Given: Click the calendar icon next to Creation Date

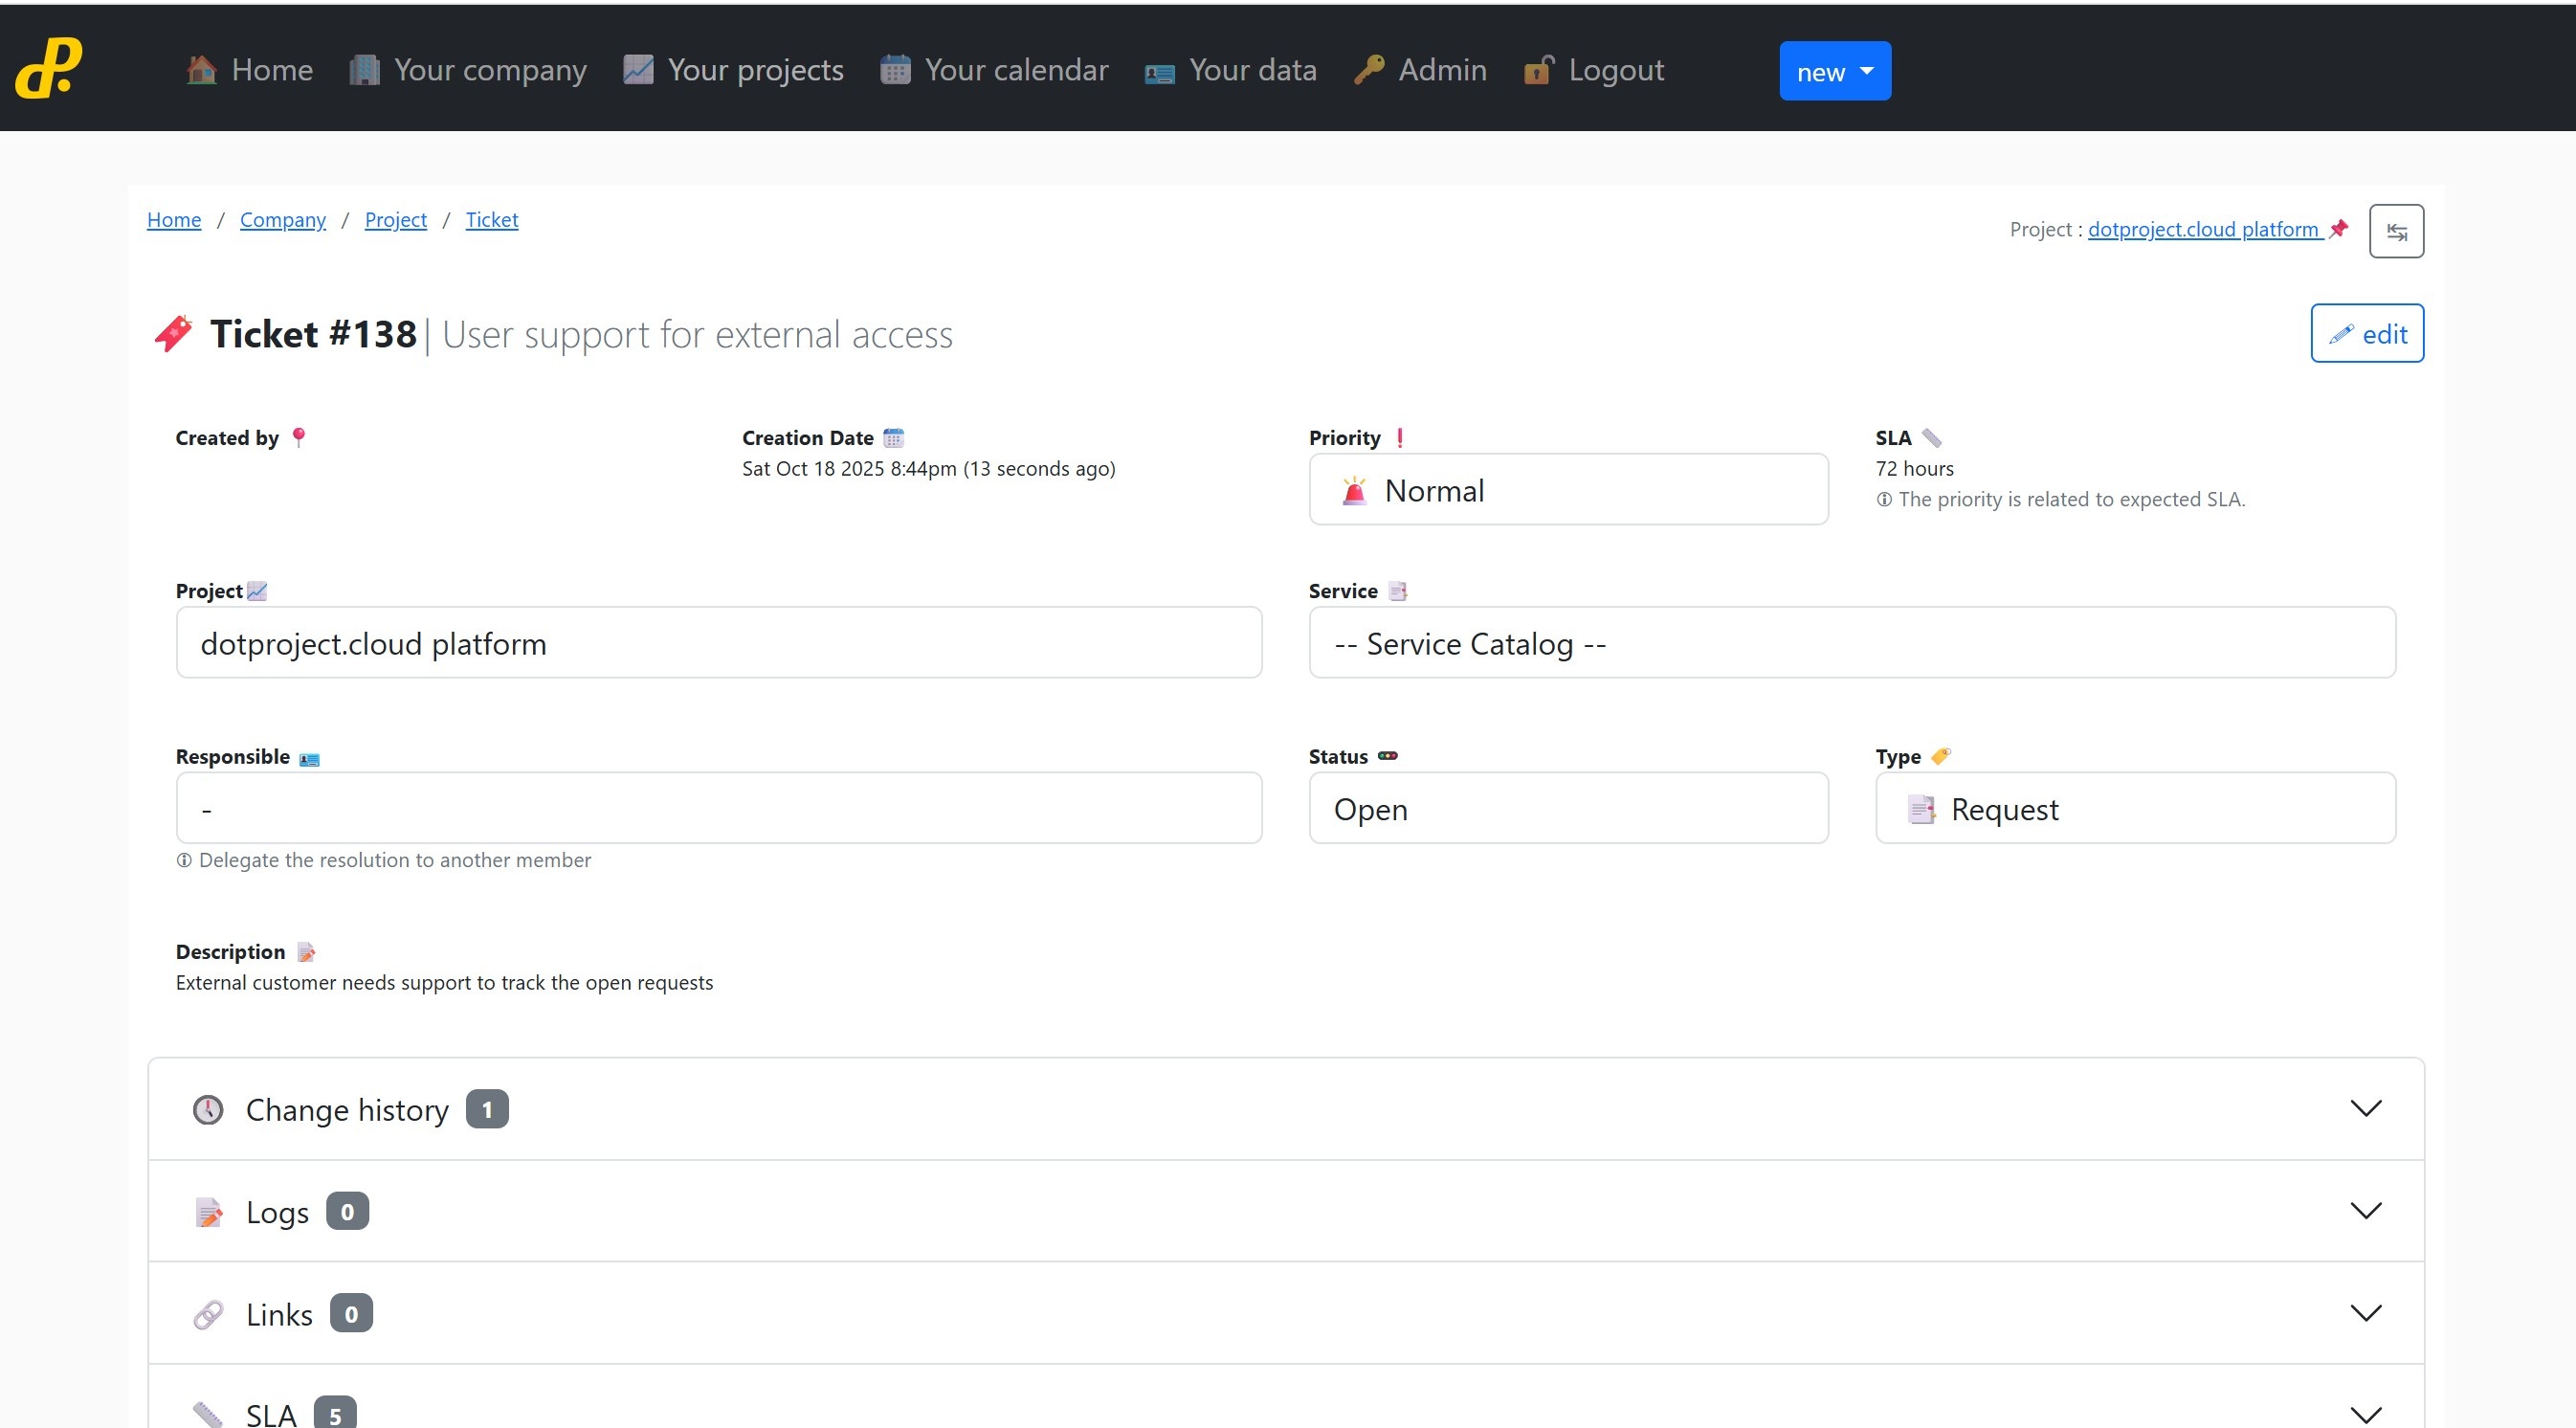Looking at the screenshot, I should click(x=893, y=438).
